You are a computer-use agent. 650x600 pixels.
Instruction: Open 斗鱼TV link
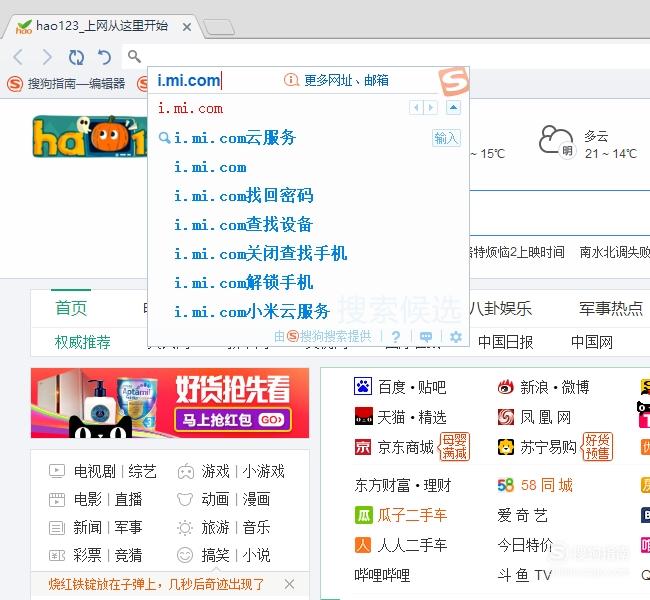(524, 575)
